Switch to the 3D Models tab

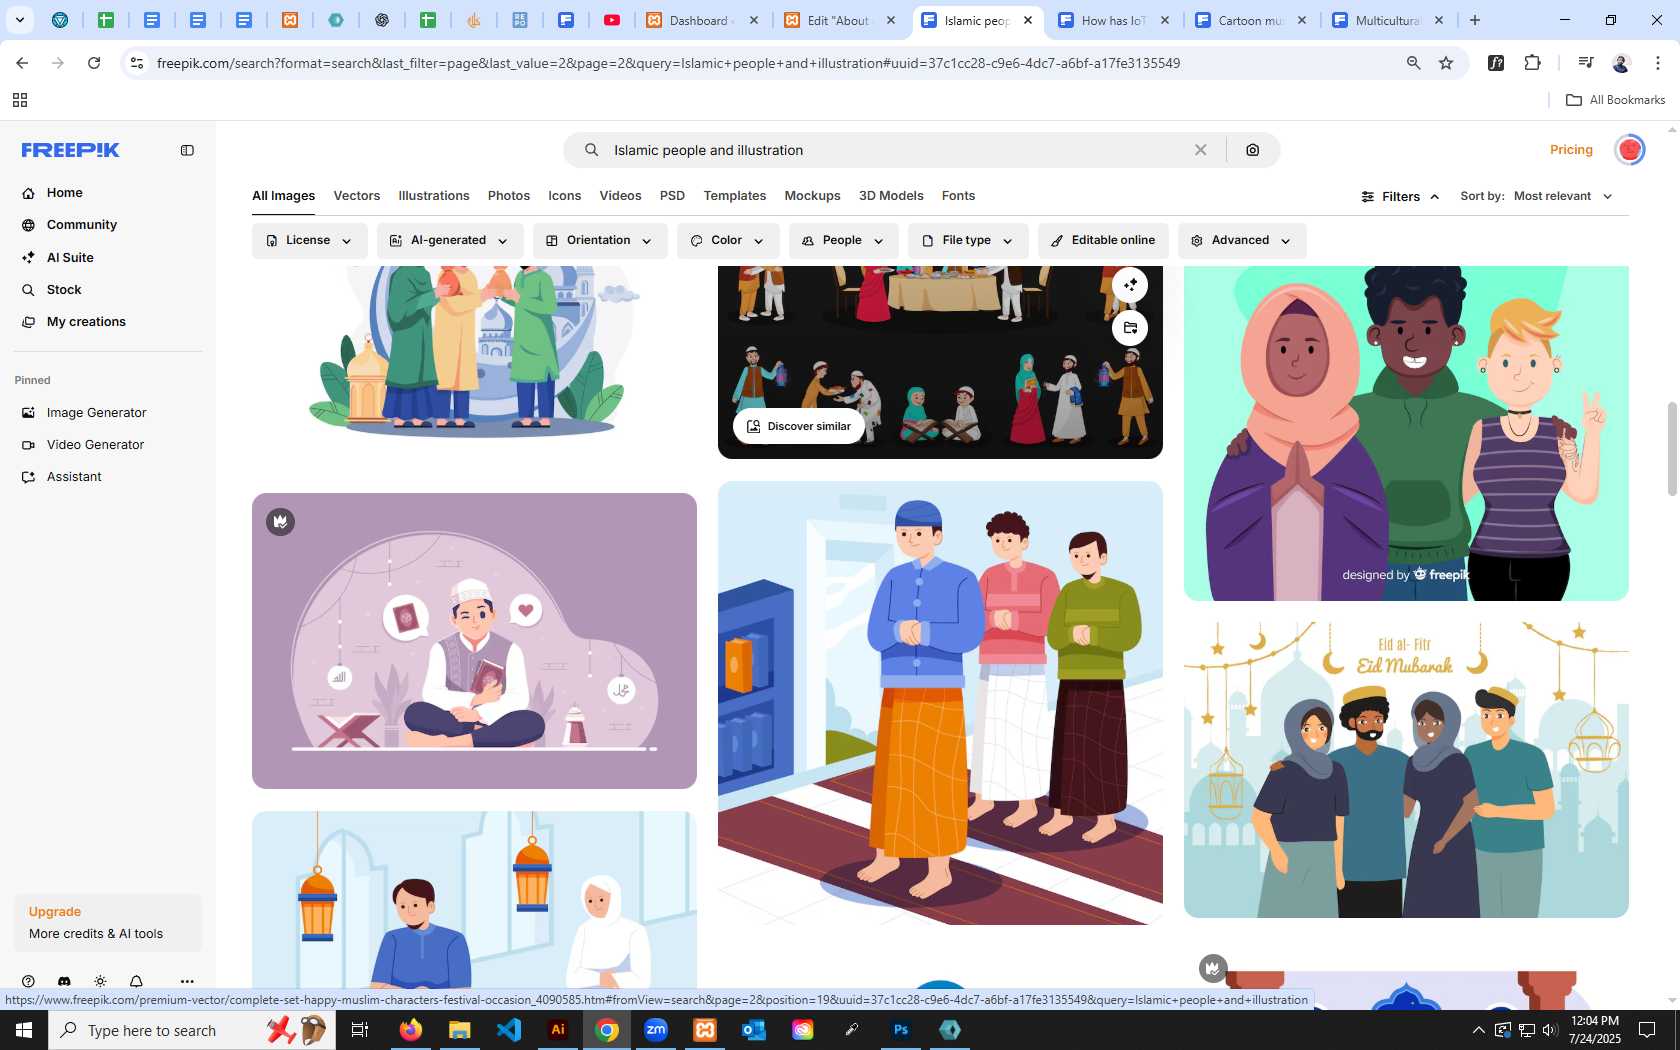(x=891, y=196)
